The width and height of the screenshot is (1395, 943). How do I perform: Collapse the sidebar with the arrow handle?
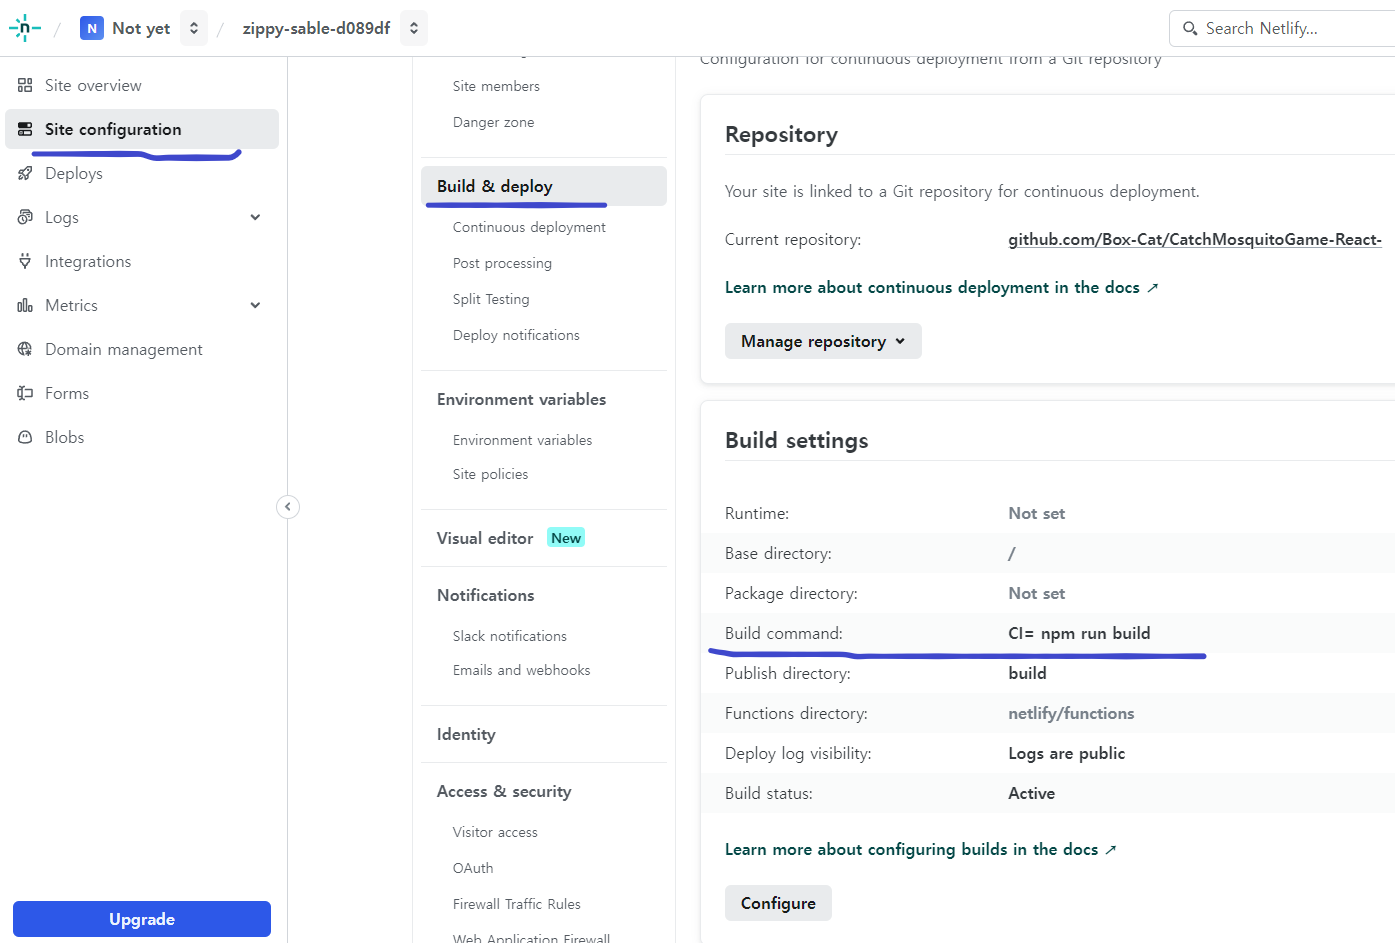coord(288,507)
